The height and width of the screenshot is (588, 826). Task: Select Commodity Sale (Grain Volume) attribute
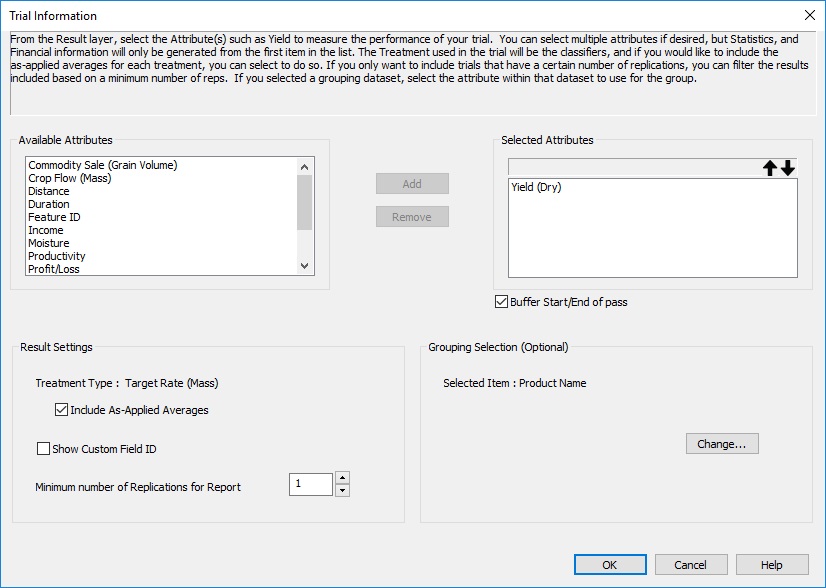102,165
